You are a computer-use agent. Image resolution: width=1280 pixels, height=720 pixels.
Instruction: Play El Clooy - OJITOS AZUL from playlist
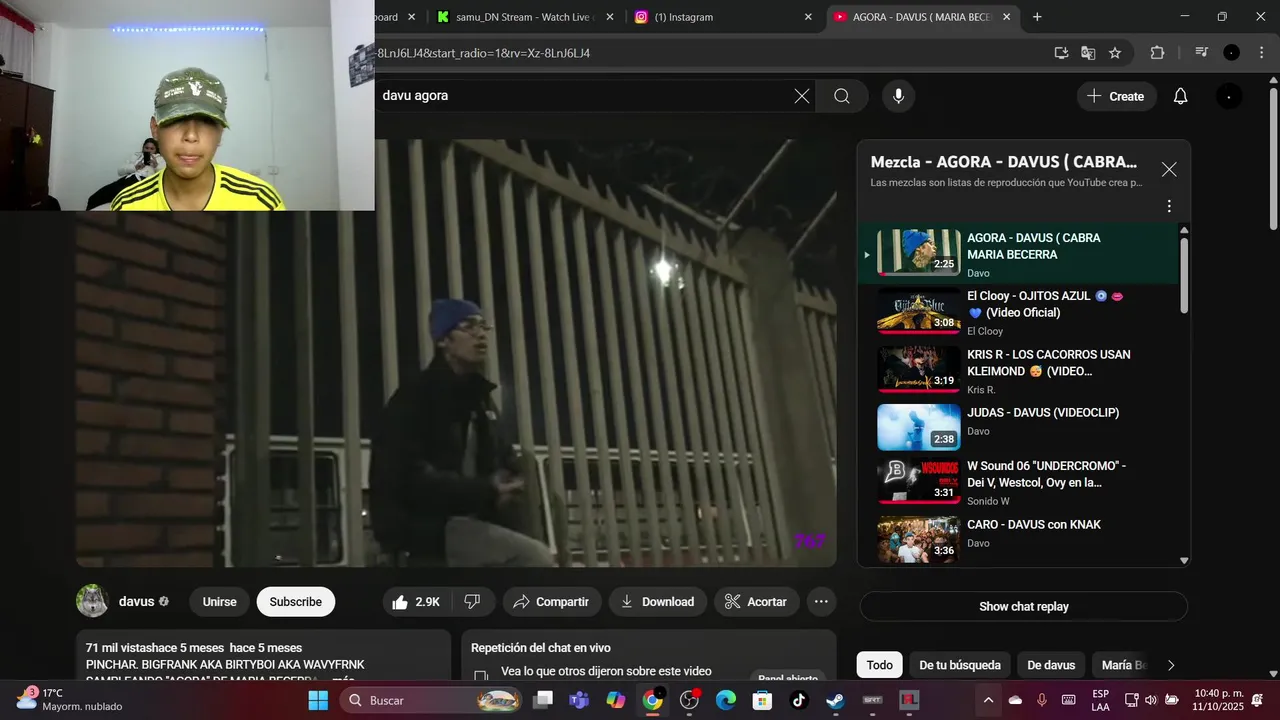tap(1018, 313)
